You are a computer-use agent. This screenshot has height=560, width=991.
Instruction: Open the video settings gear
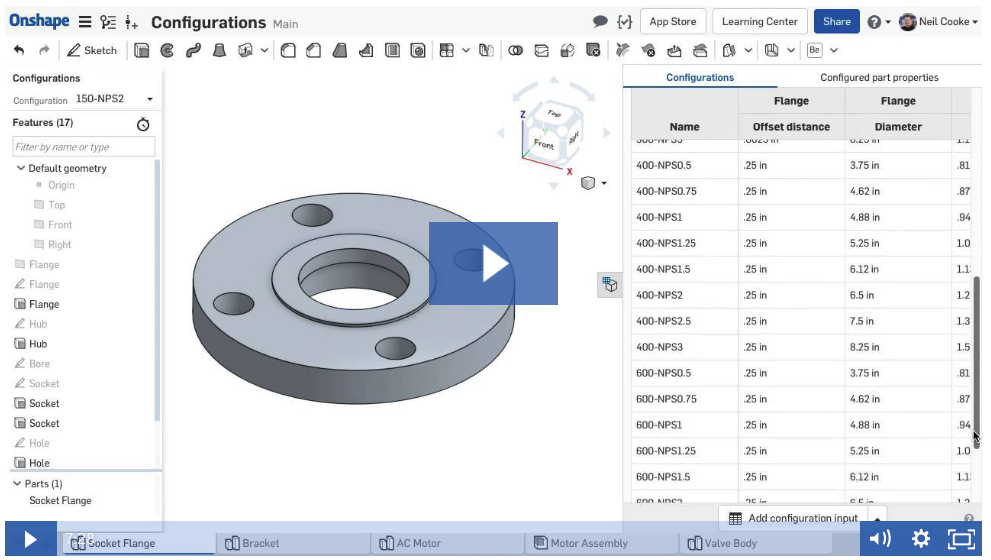pyautogui.click(x=921, y=540)
